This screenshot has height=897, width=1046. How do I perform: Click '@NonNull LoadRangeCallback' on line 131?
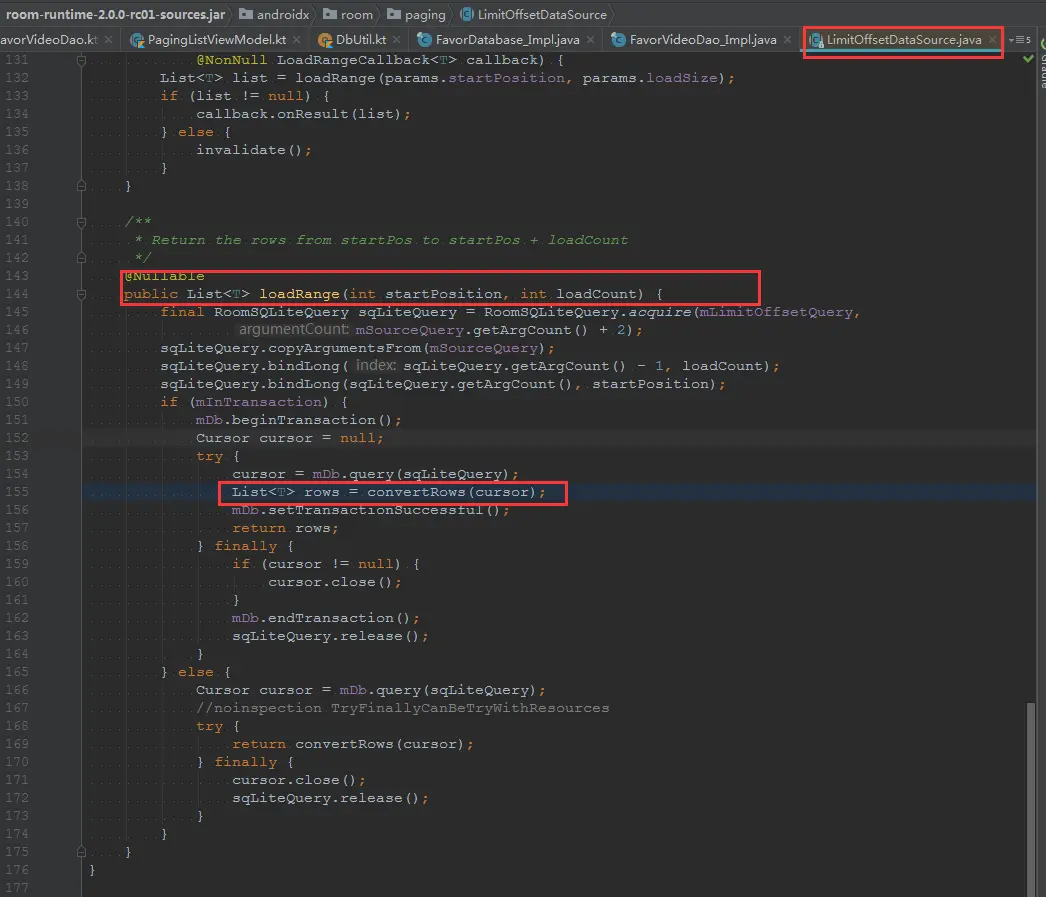point(327,60)
